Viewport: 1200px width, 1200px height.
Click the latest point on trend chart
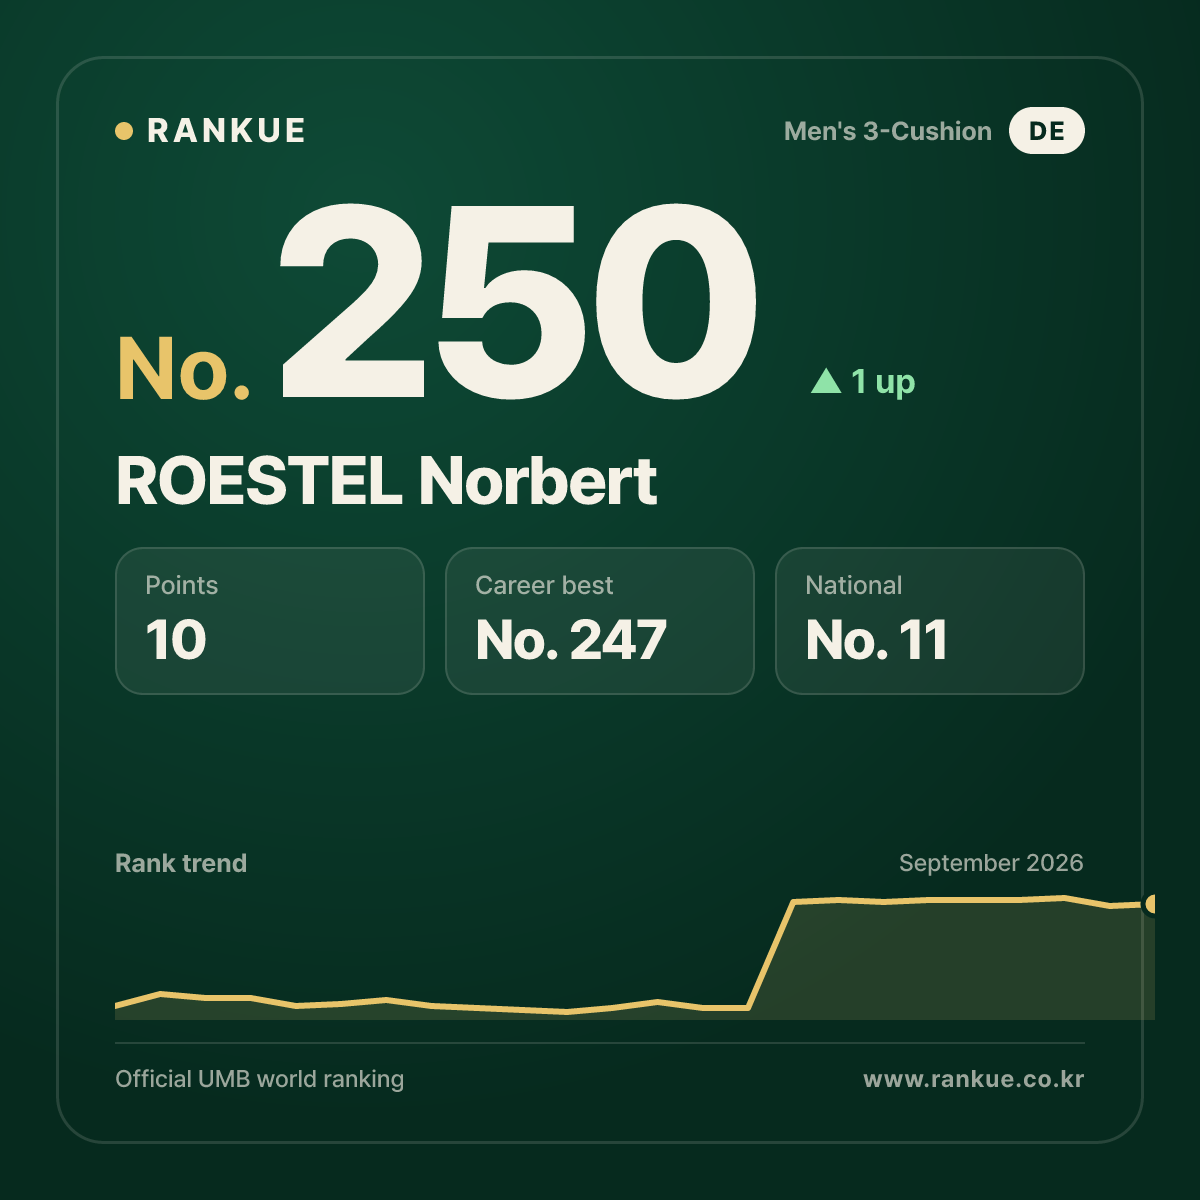1151,904
